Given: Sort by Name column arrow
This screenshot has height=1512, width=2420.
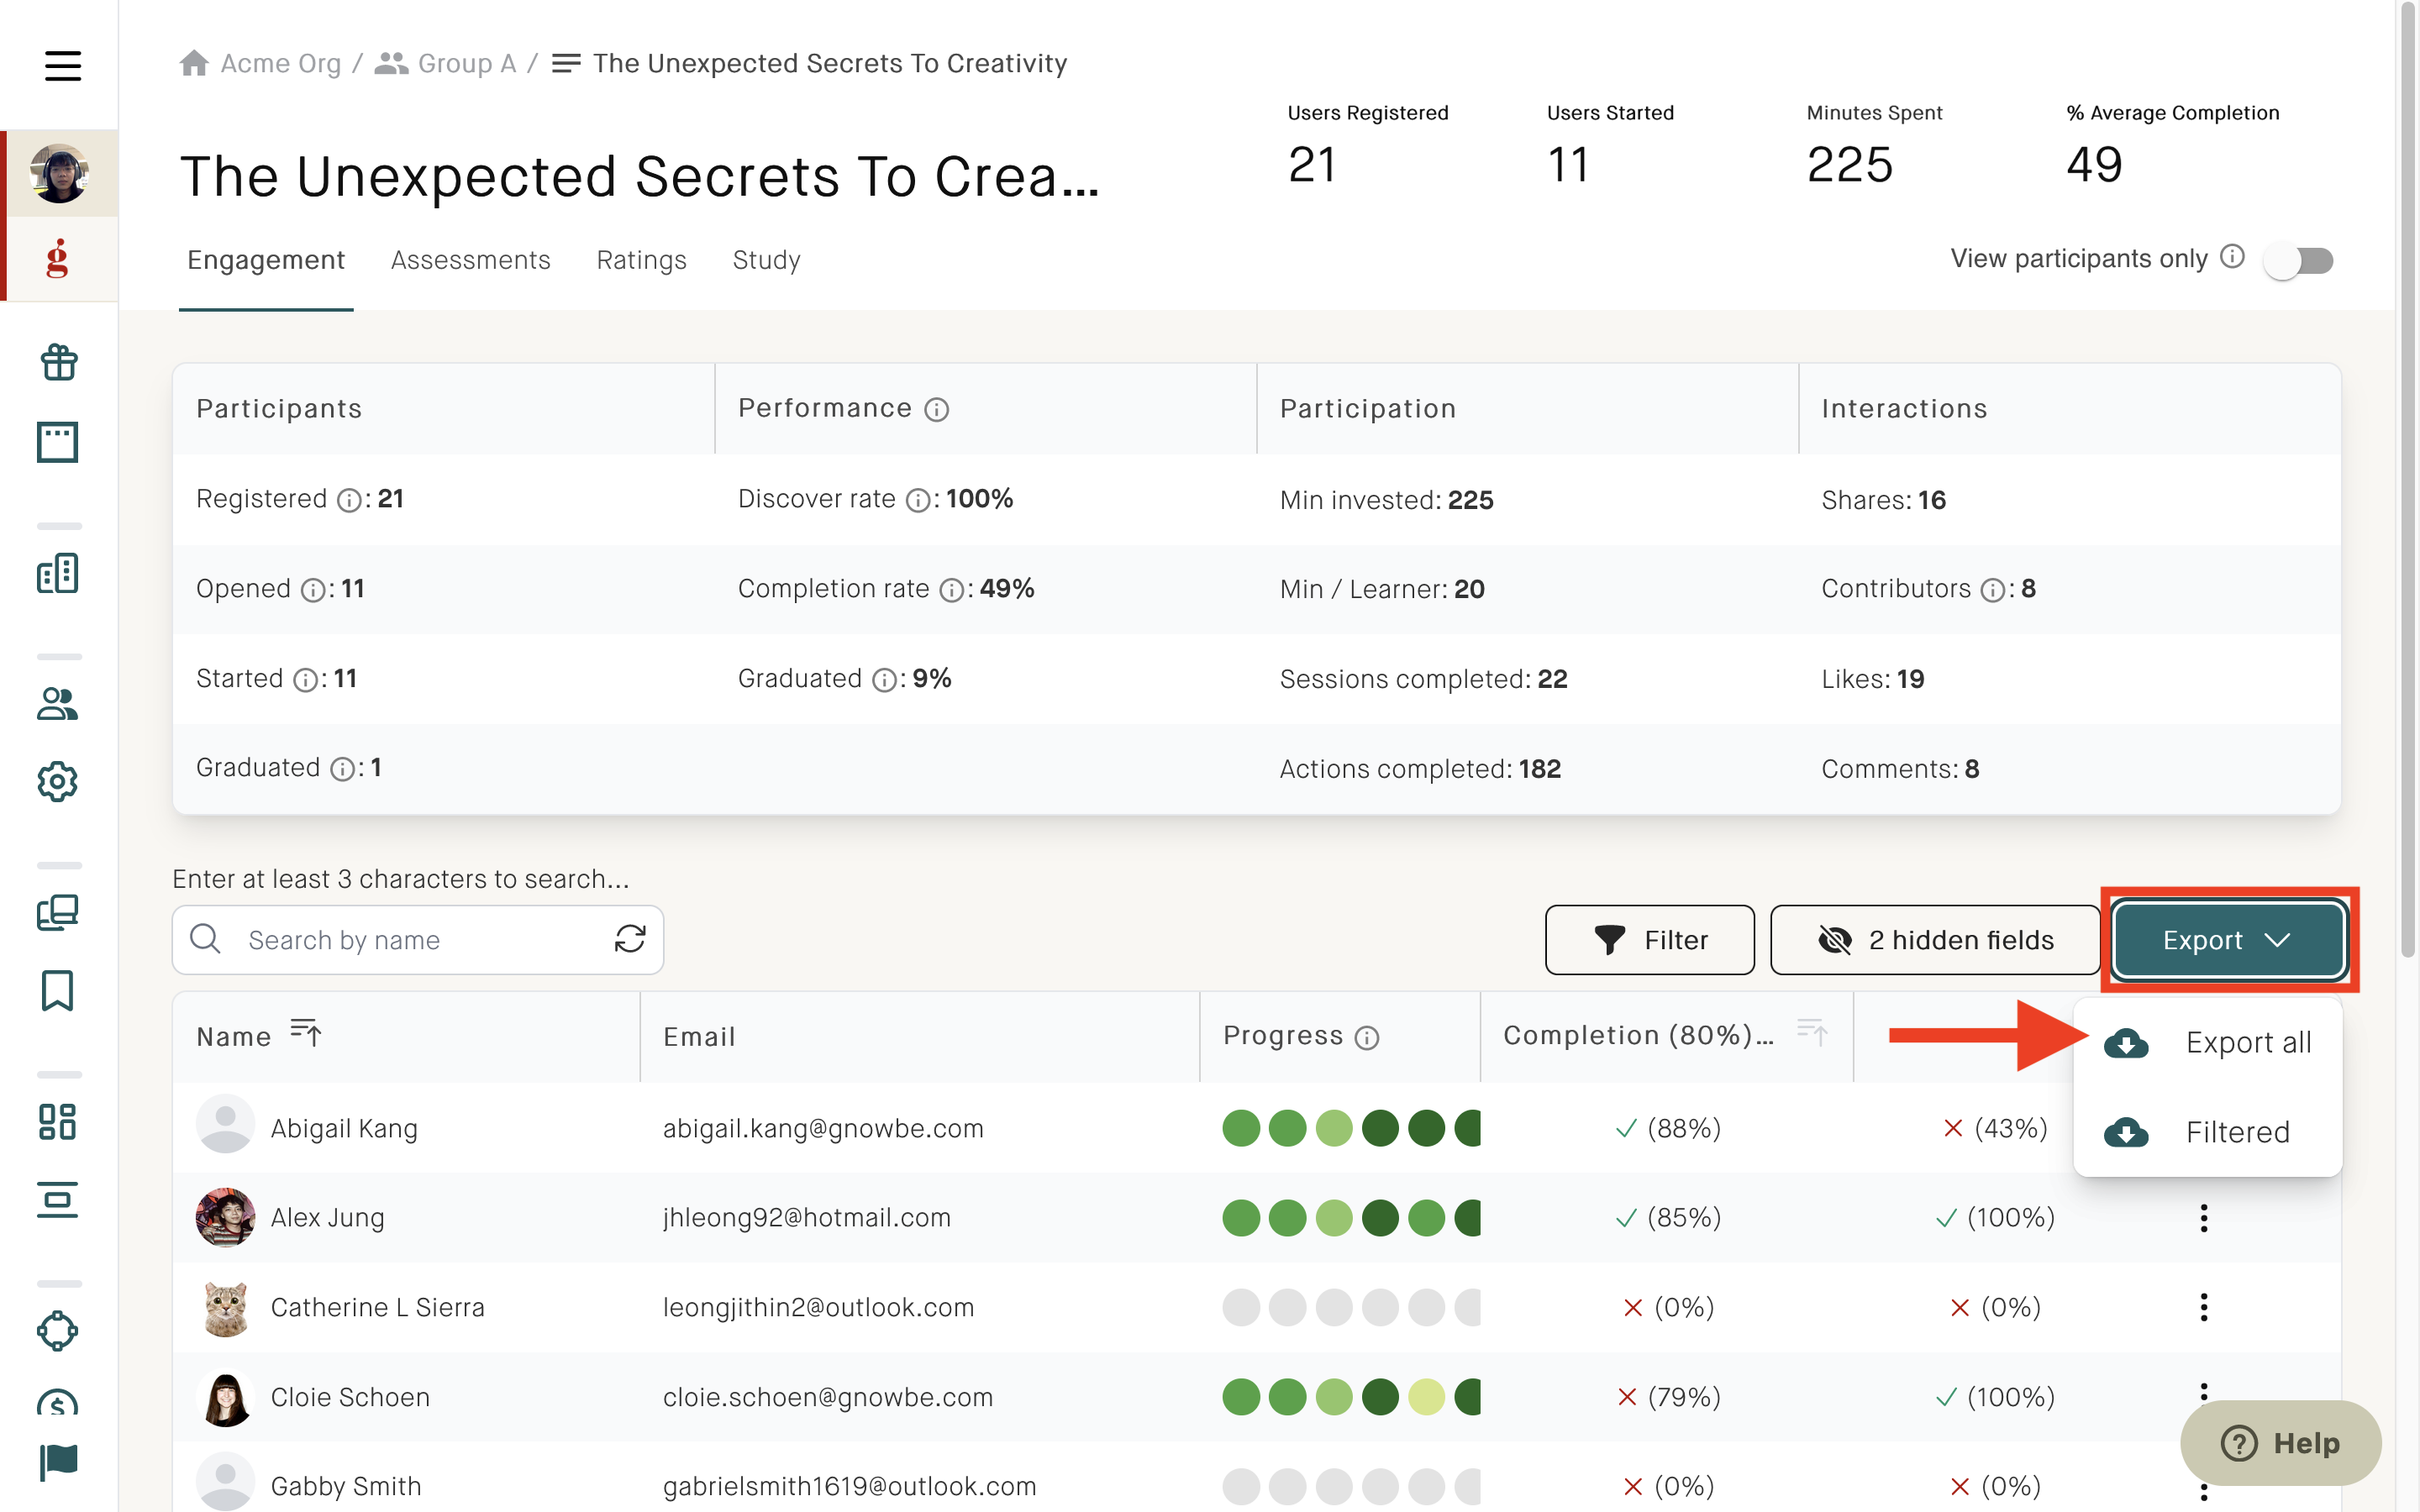Looking at the screenshot, I should pos(305,1033).
